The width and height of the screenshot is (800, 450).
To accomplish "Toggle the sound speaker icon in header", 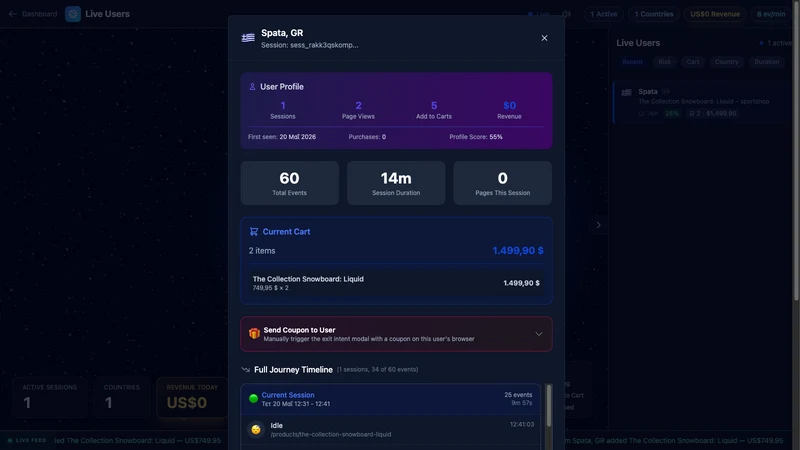I will click(566, 14).
